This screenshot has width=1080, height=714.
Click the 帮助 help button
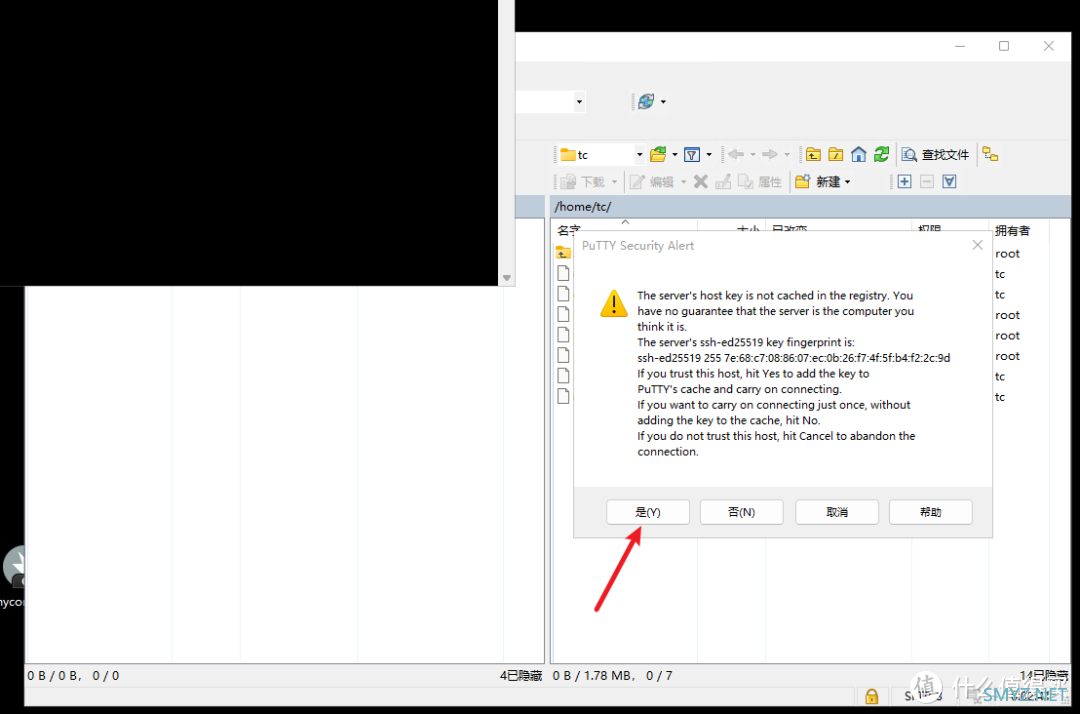(931, 512)
